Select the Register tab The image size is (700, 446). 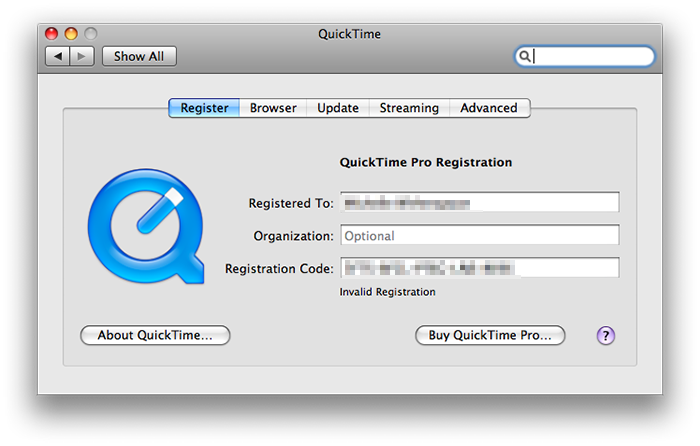point(204,108)
